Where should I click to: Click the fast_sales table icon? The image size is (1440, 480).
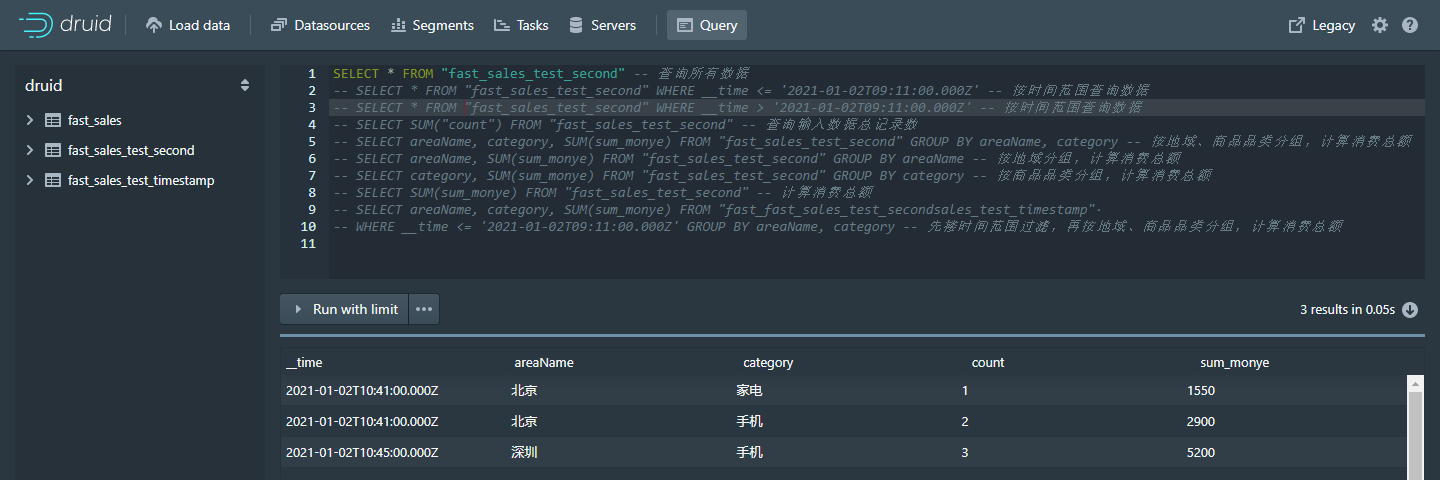53,120
